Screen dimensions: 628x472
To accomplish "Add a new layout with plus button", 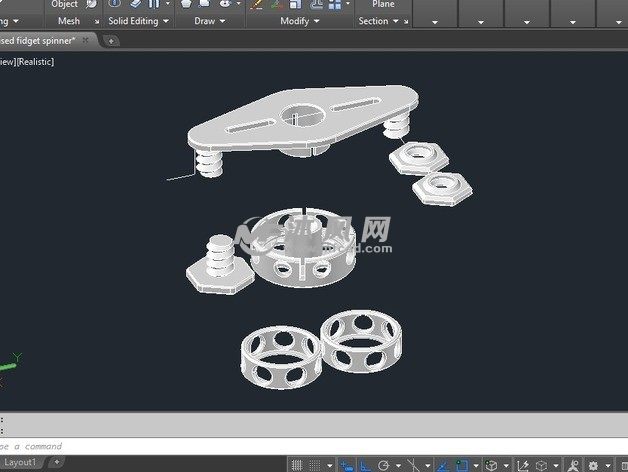I will [57, 462].
